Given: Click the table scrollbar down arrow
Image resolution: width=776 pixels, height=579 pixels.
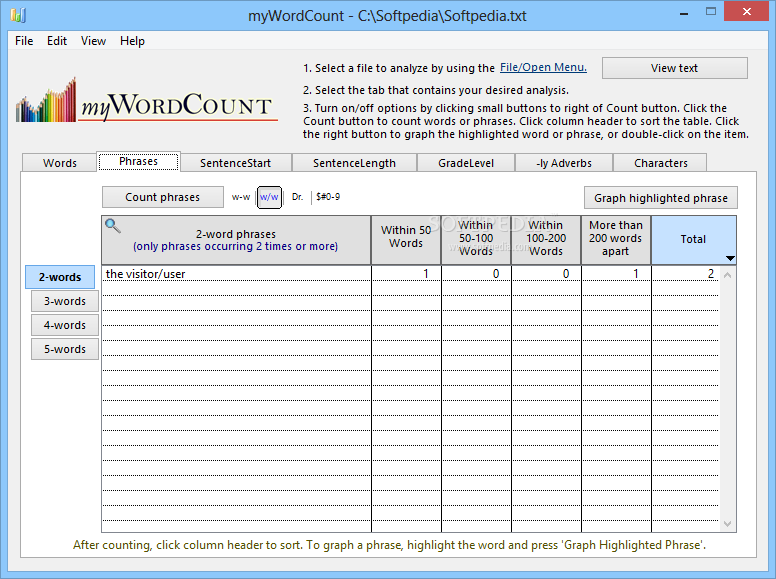Looking at the screenshot, I should tap(728, 524).
